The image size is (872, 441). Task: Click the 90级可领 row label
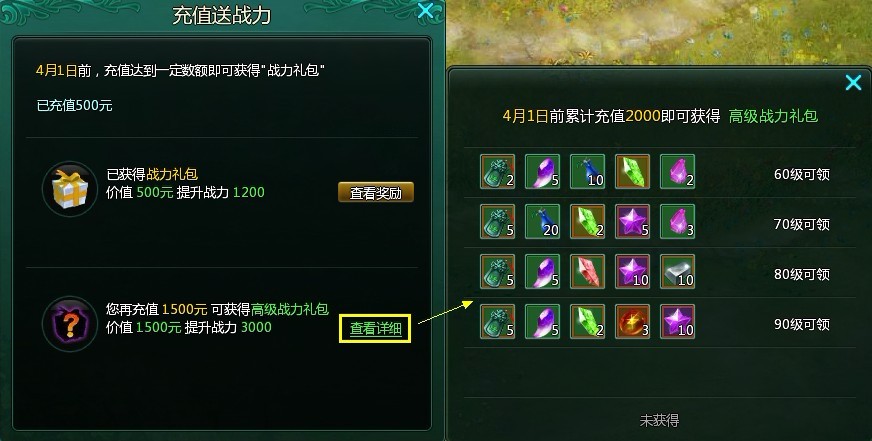(x=802, y=324)
